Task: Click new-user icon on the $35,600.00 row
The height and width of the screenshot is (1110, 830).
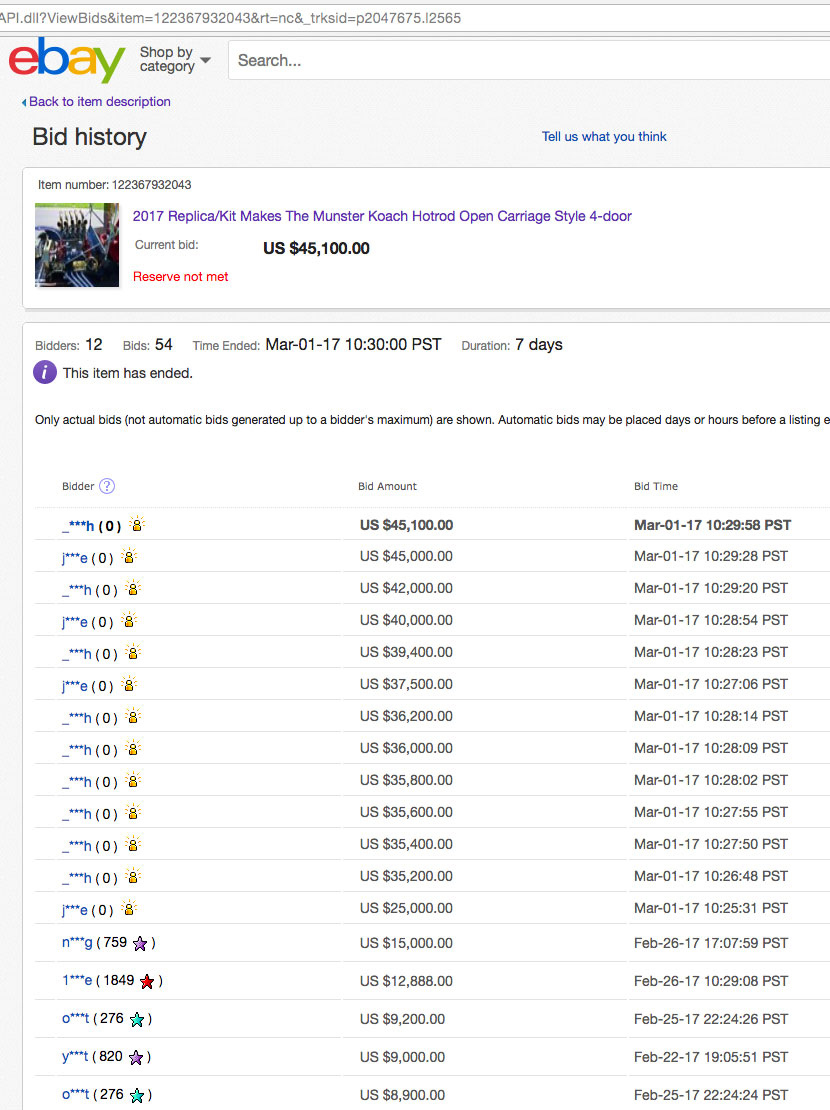Action: (132, 811)
